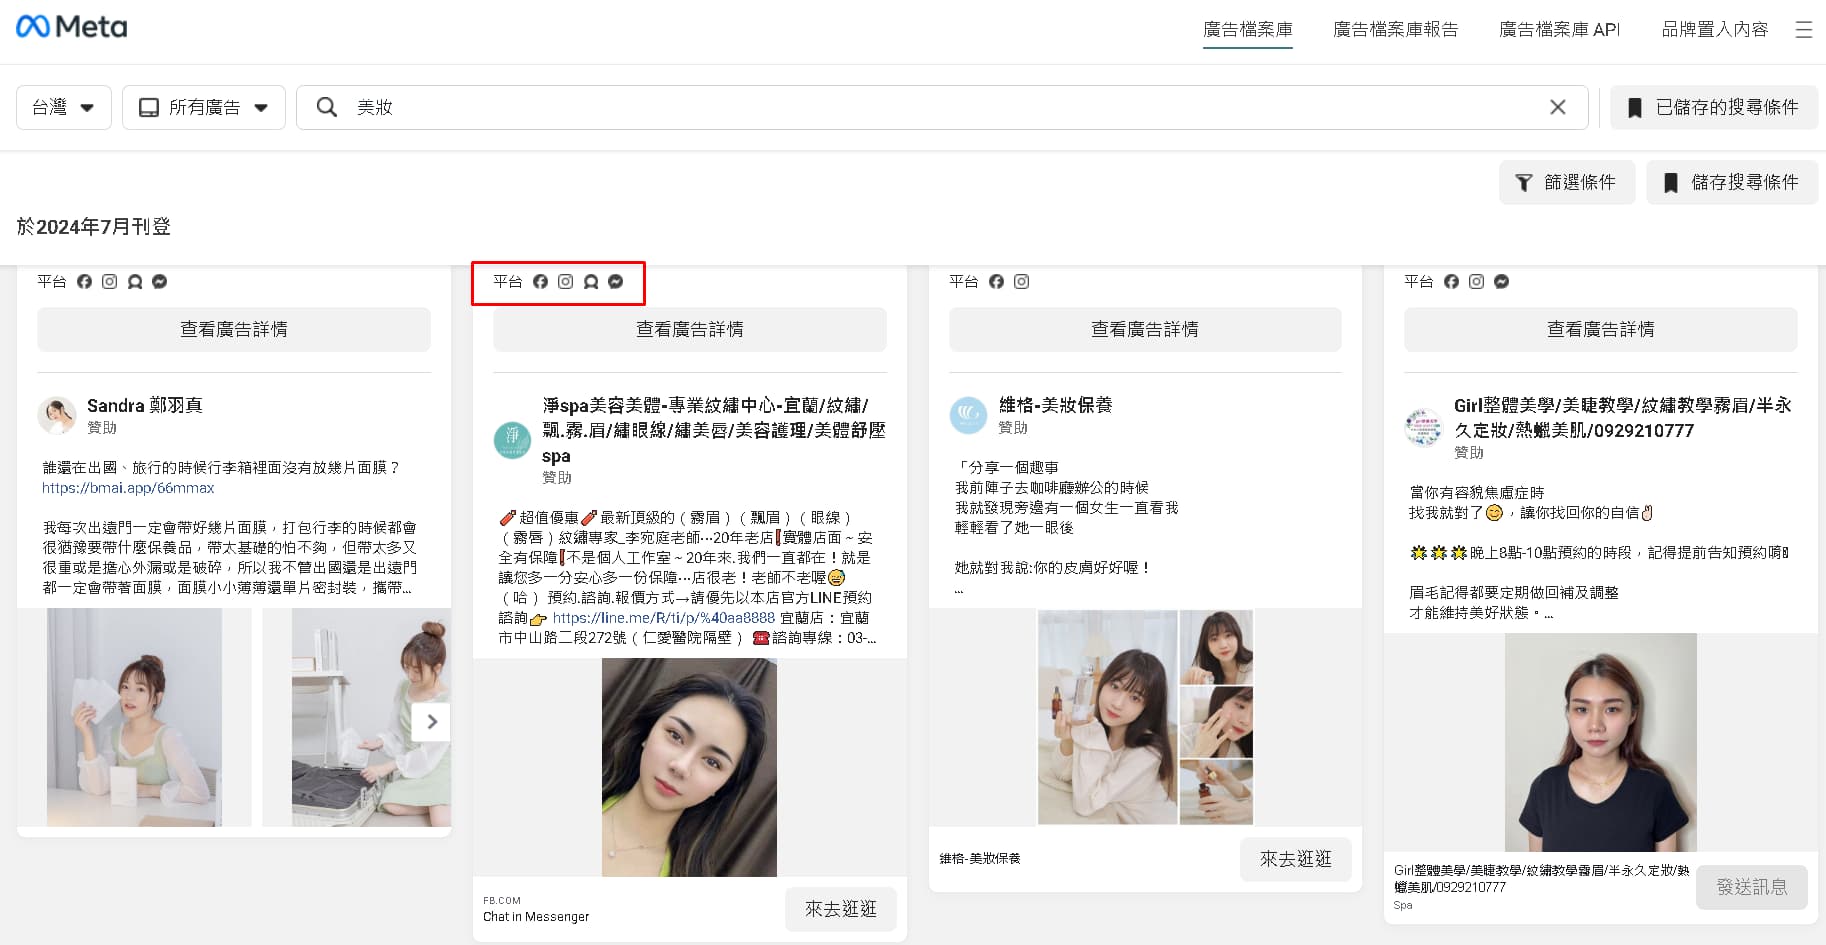Click the 淨spa美容美體 advertiser name
The image size is (1826, 945).
pos(714,430)
